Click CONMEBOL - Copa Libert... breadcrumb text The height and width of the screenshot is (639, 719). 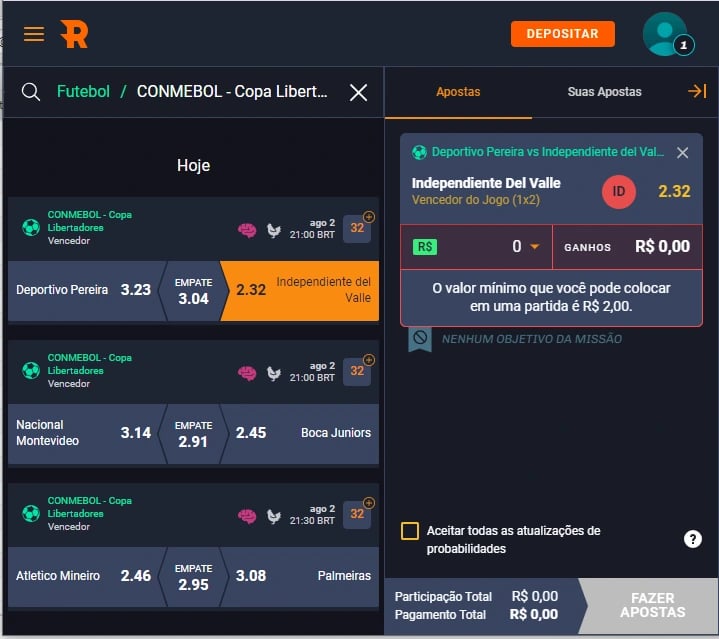[232, 92]
